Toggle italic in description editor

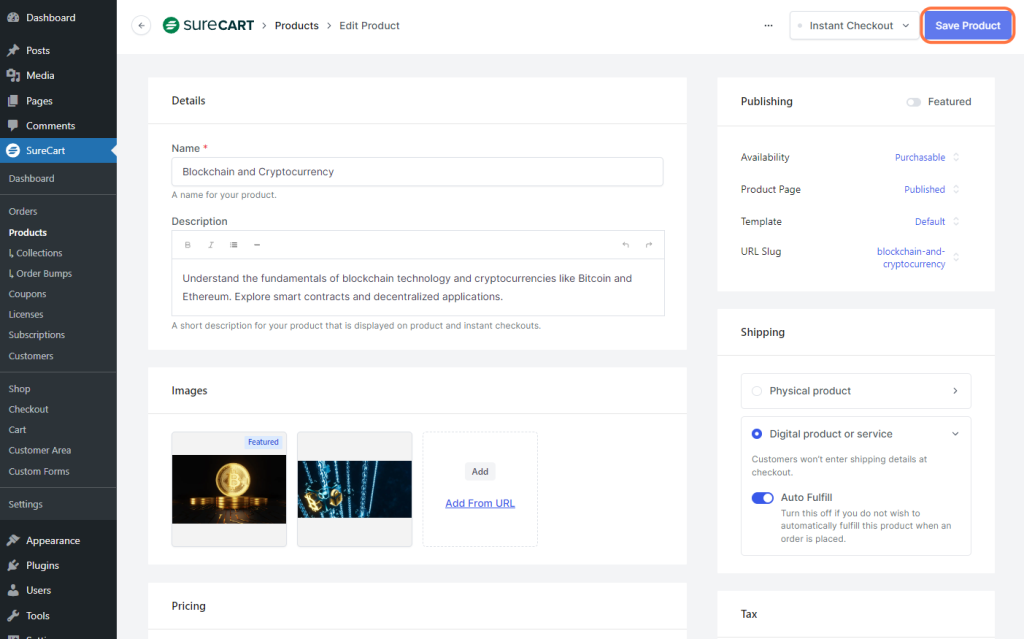(211, 245)
